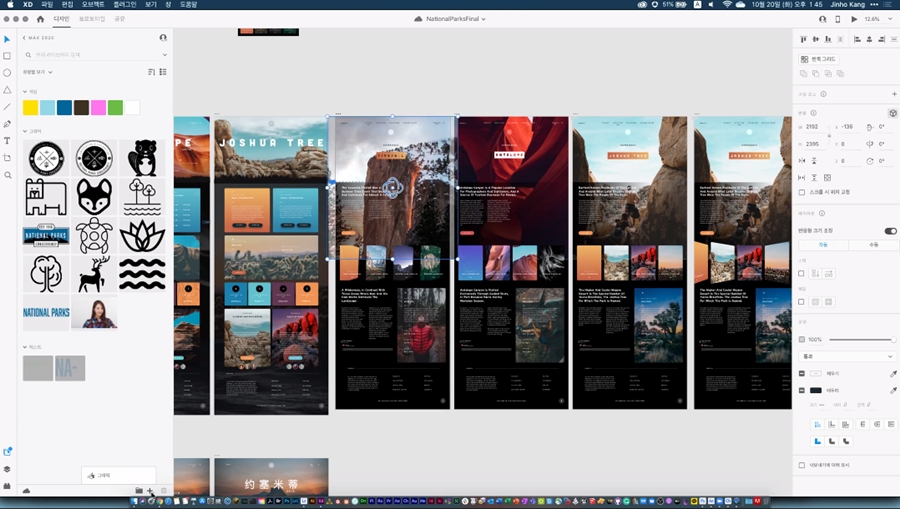Collapse the text styles section
This screenshot has height=509, width=900.
tap(25, 347)
